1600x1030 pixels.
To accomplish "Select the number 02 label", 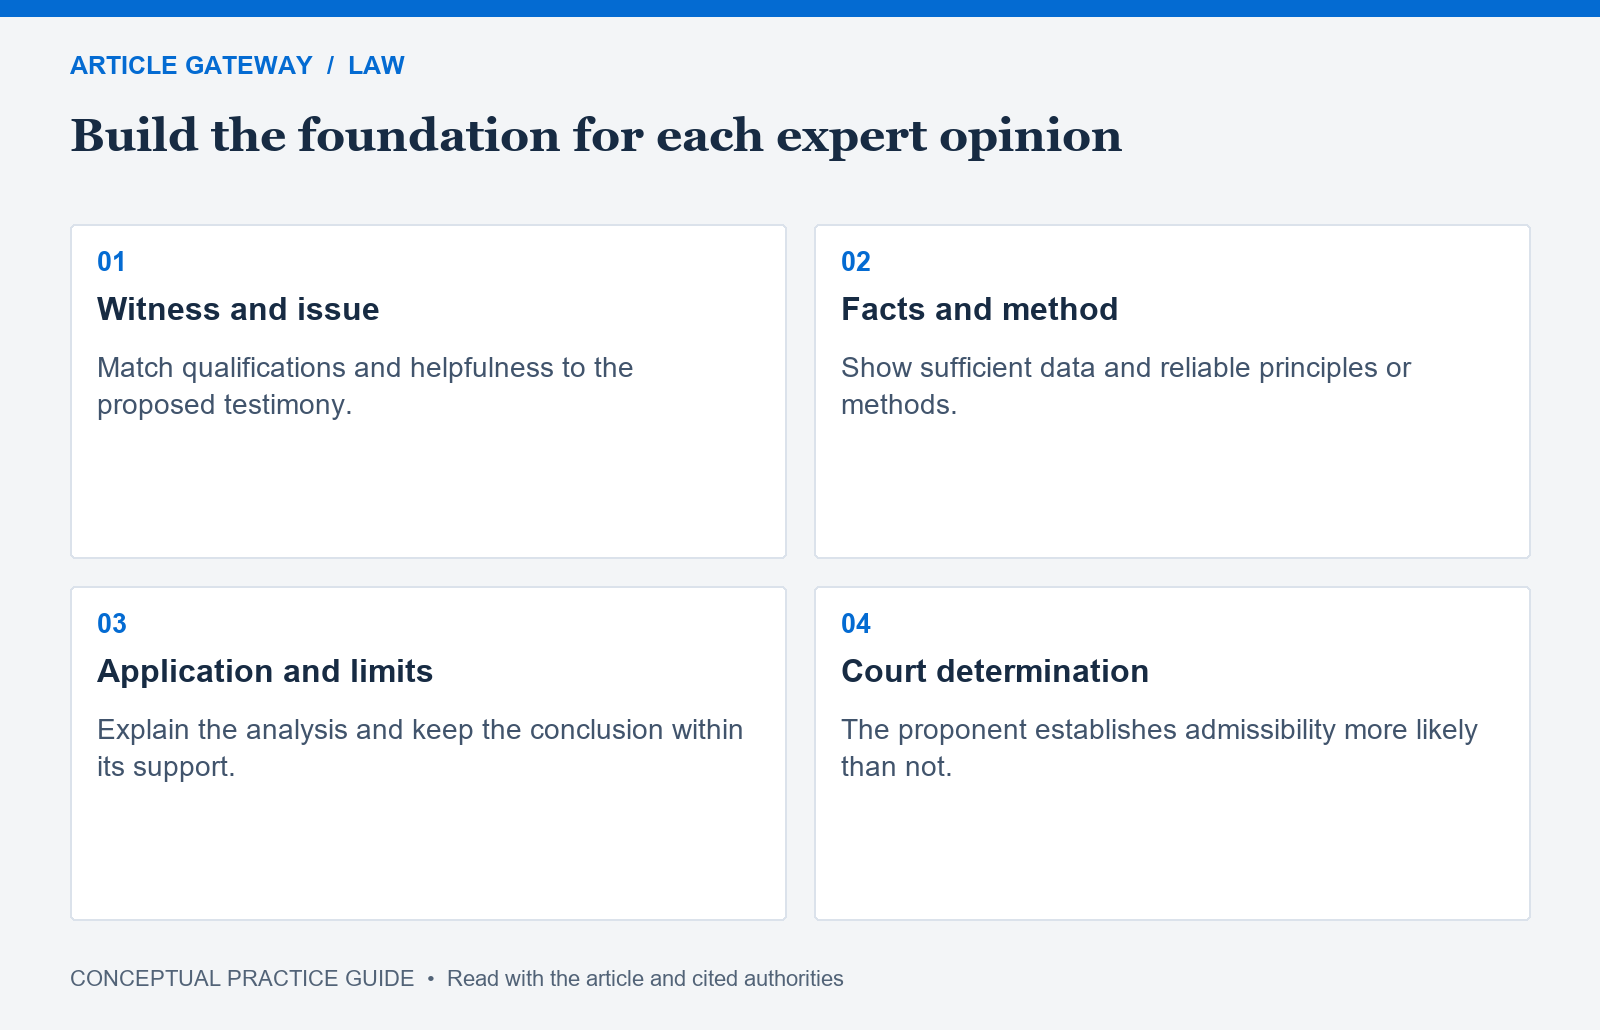I will coord(856,262).
